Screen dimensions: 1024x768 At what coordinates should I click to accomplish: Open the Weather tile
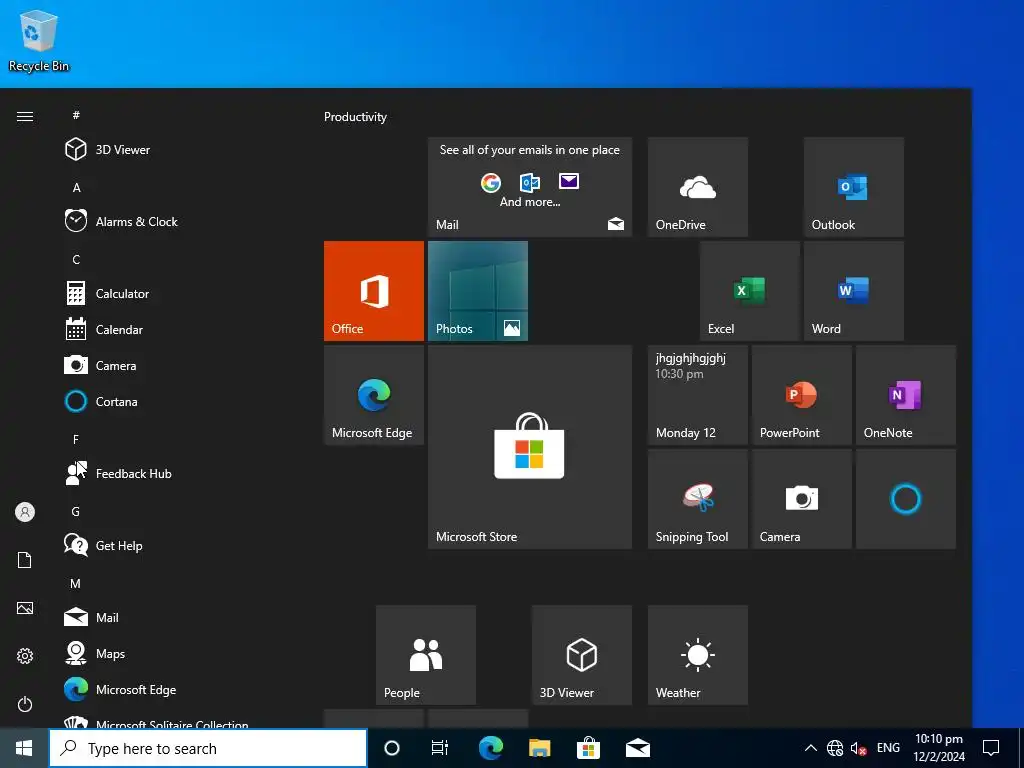[697, 655]
